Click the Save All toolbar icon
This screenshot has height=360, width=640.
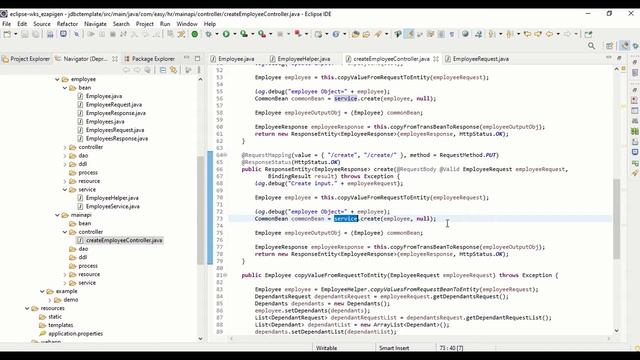click(36, 34)
